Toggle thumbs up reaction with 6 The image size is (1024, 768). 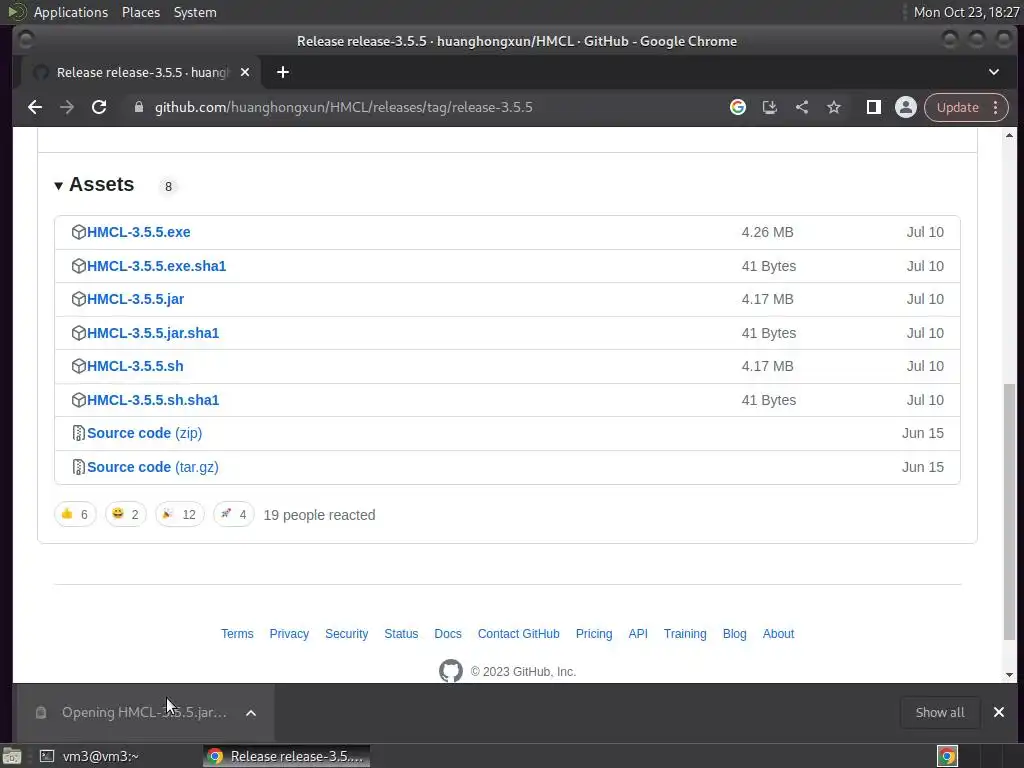[x=75, y=515]
